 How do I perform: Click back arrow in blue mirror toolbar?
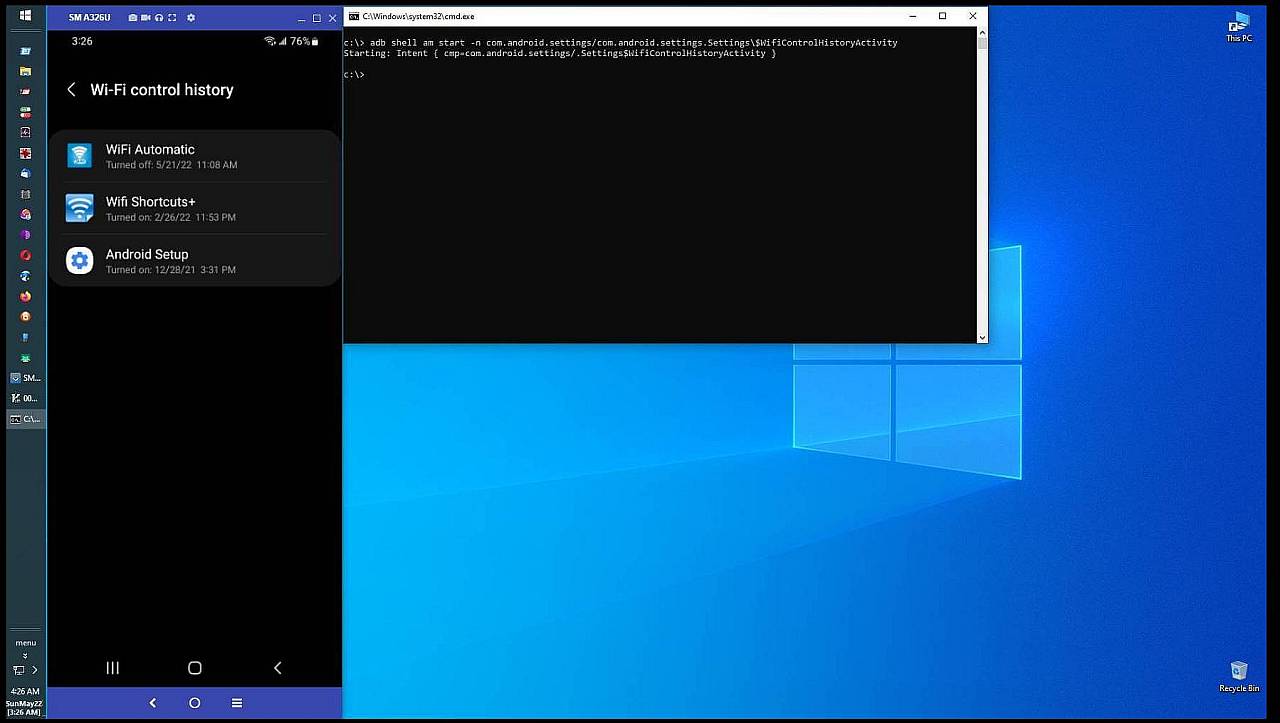[153, 703]
